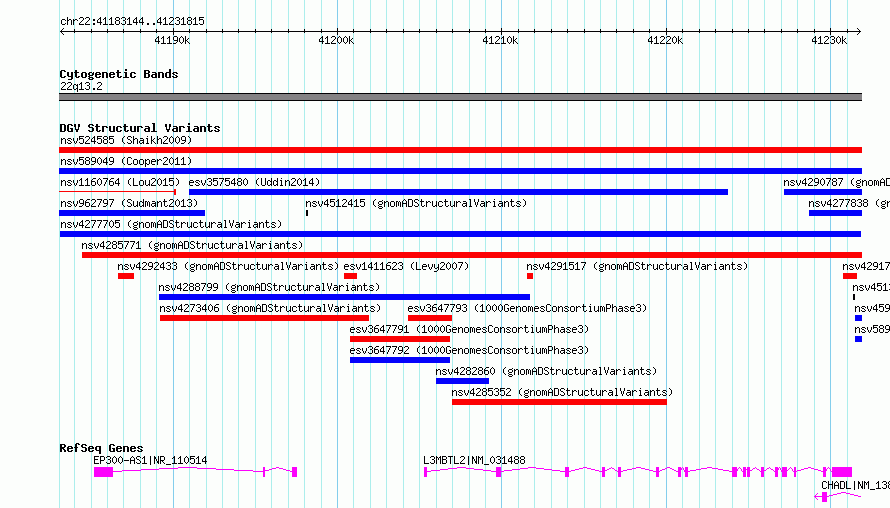Click the esv1411623 (Levy2007) red marker
This screenshot has width=890, height=508.
click(x=350, y=276)
